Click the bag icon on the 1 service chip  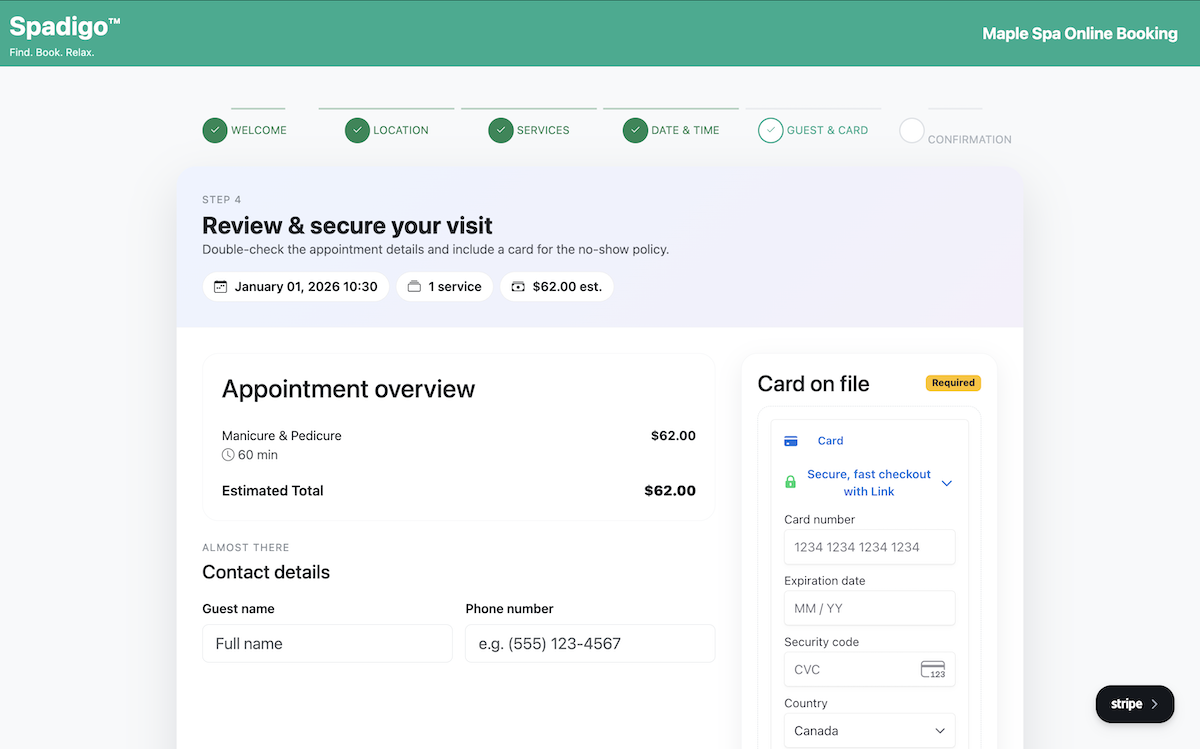[x=414, y=286]
